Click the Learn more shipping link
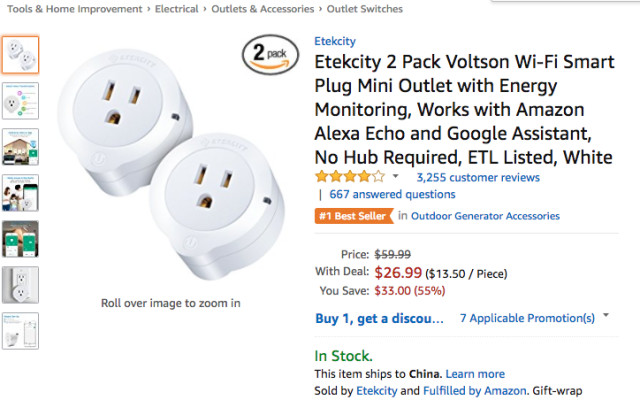 pyautogui.click(x=475, y=374)
